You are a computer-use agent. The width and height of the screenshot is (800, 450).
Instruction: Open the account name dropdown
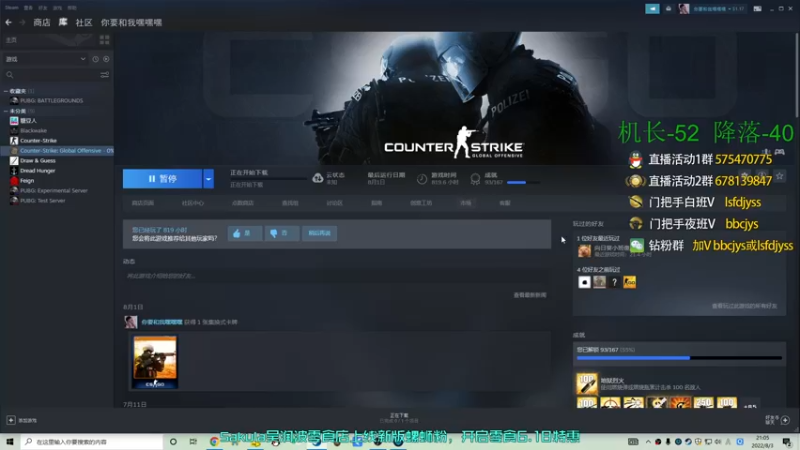point(718,9)
